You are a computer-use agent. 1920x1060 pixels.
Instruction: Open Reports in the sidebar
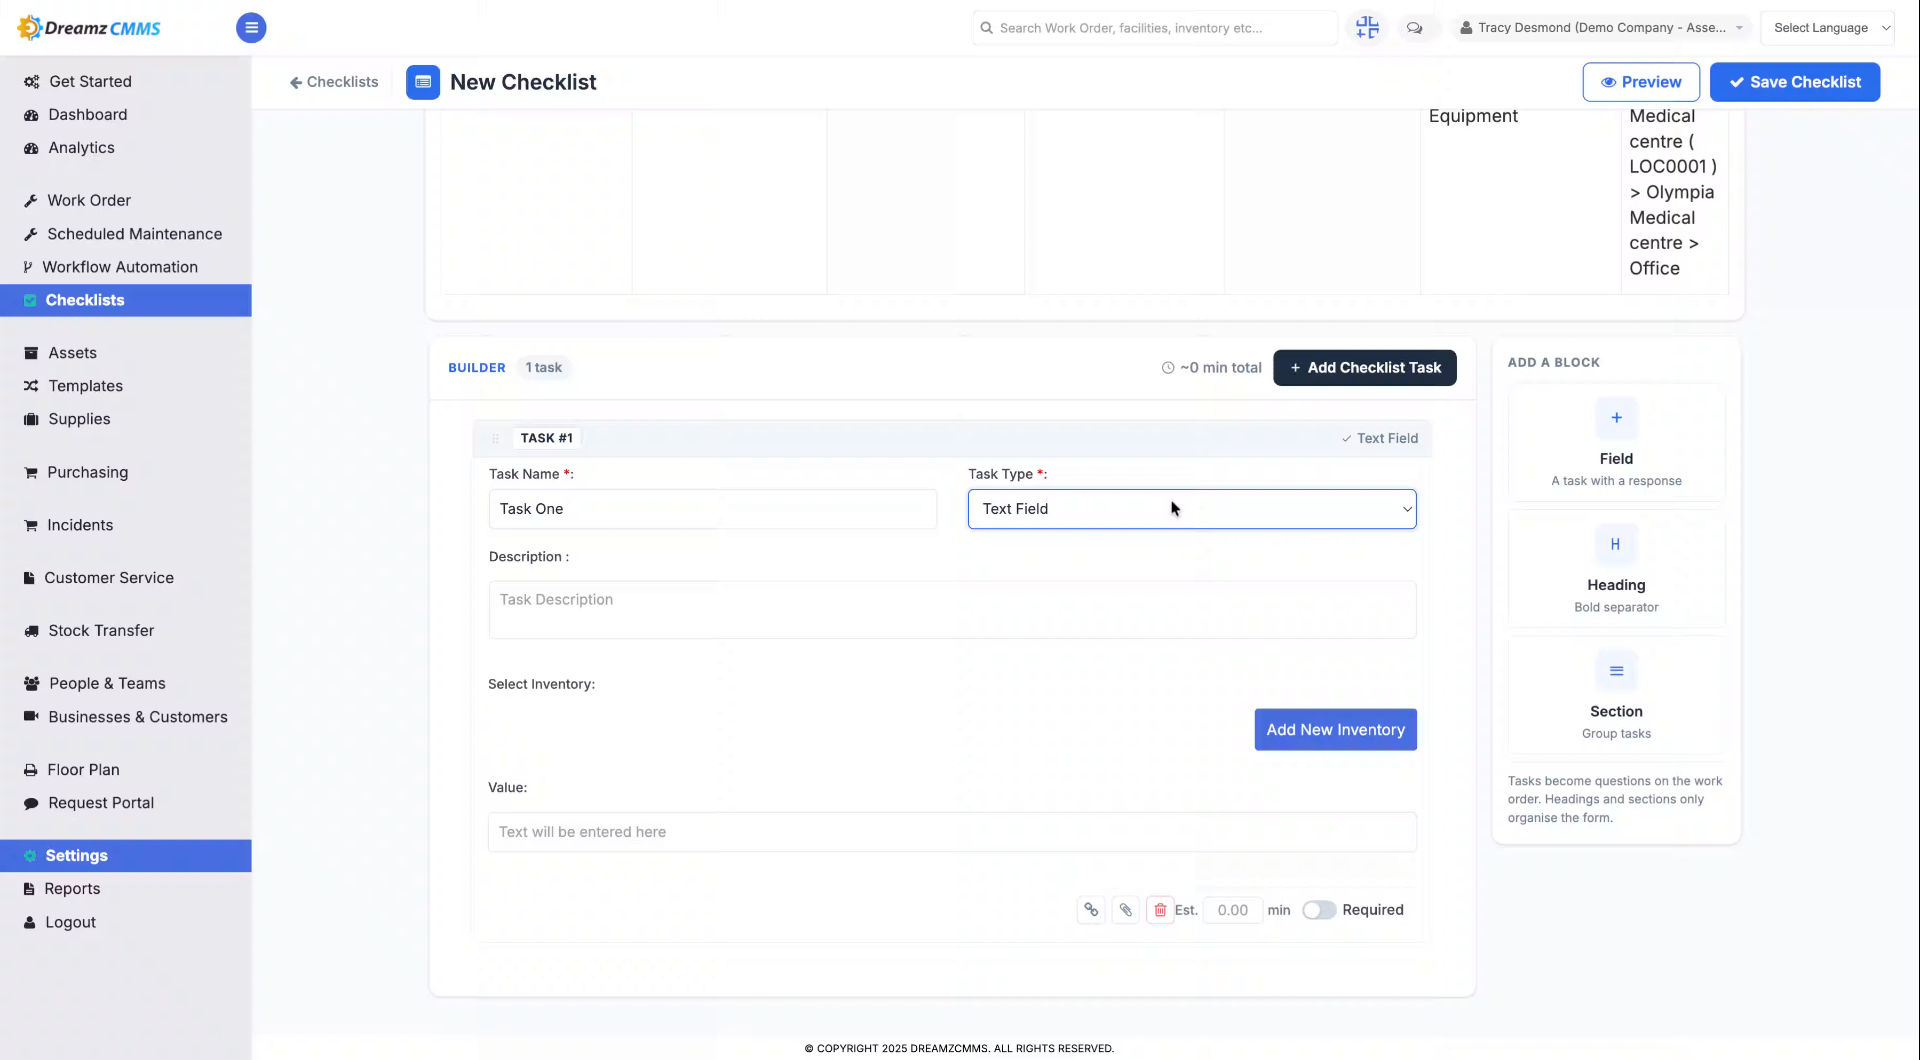[72, 889]
